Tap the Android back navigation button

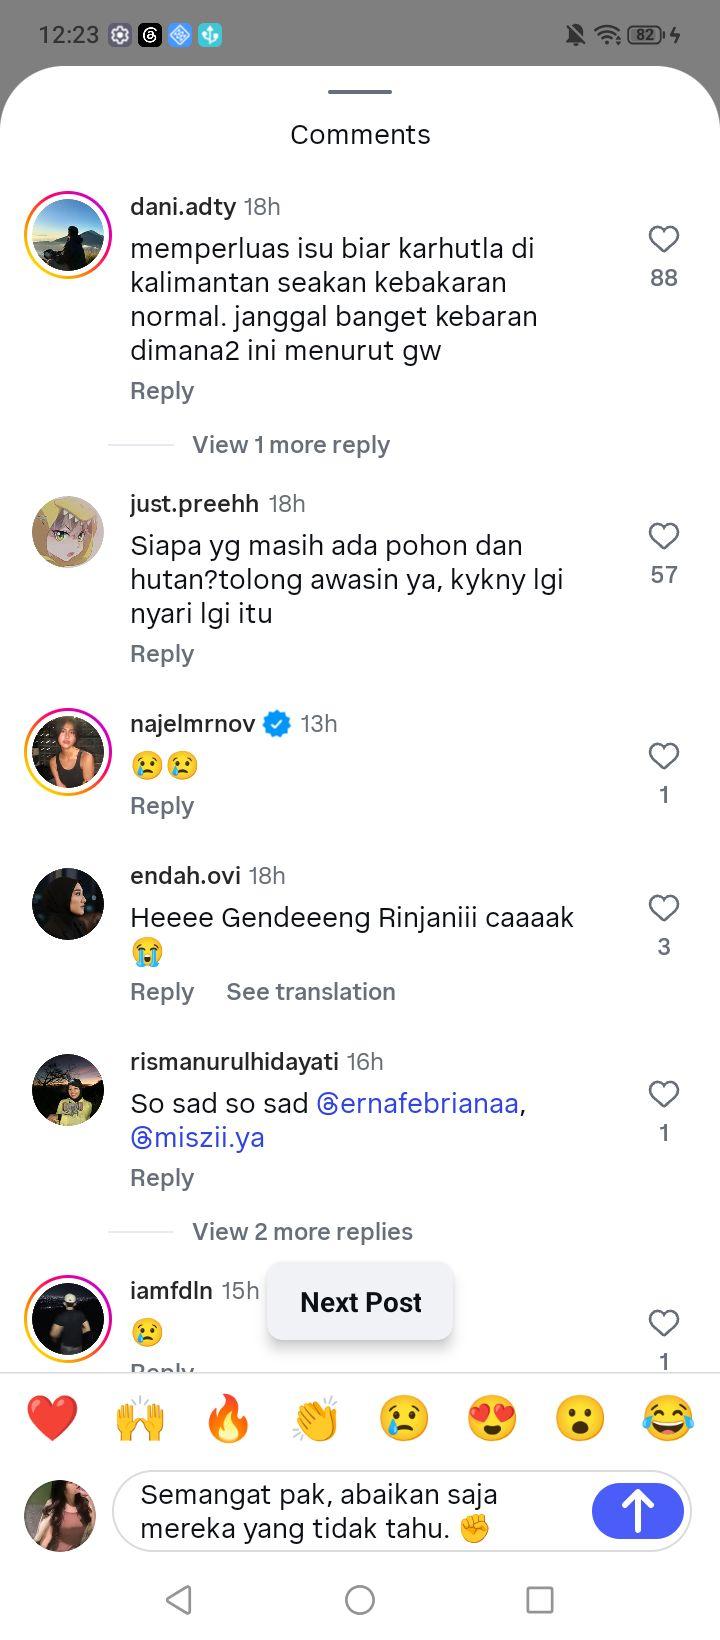(179, 1600)
